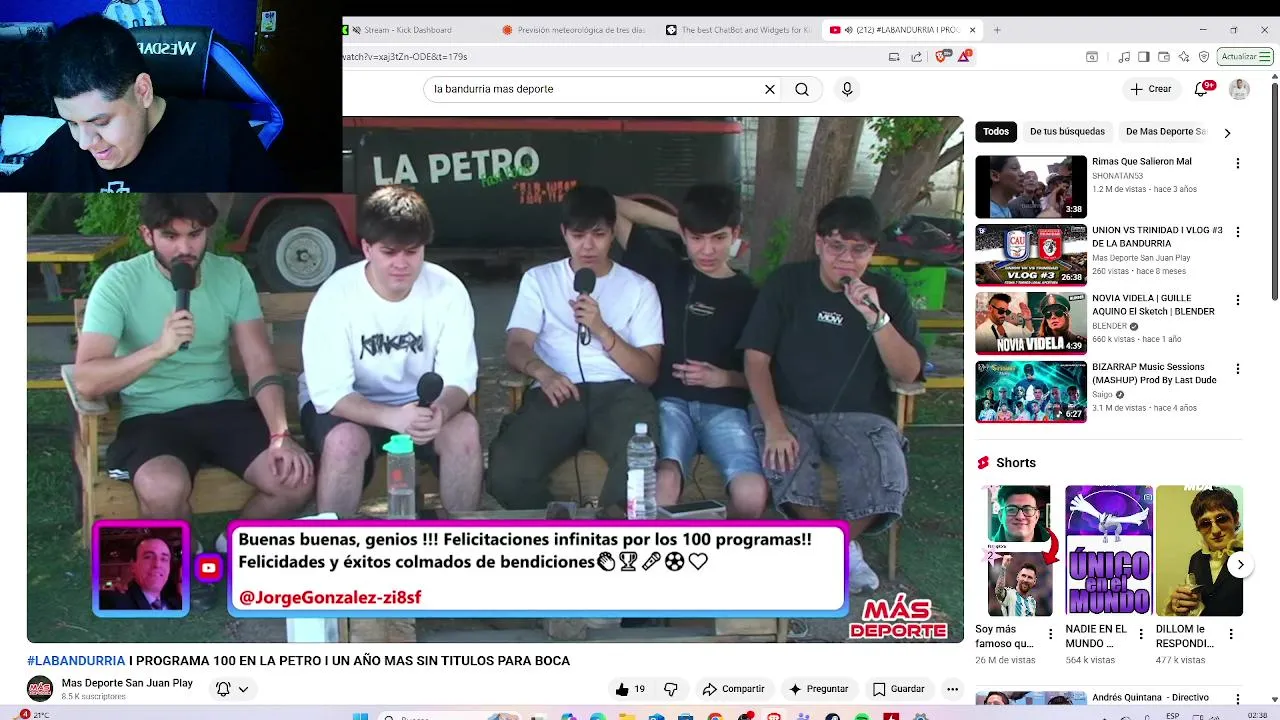Click the share page icon in address bar

coord(916,57)
